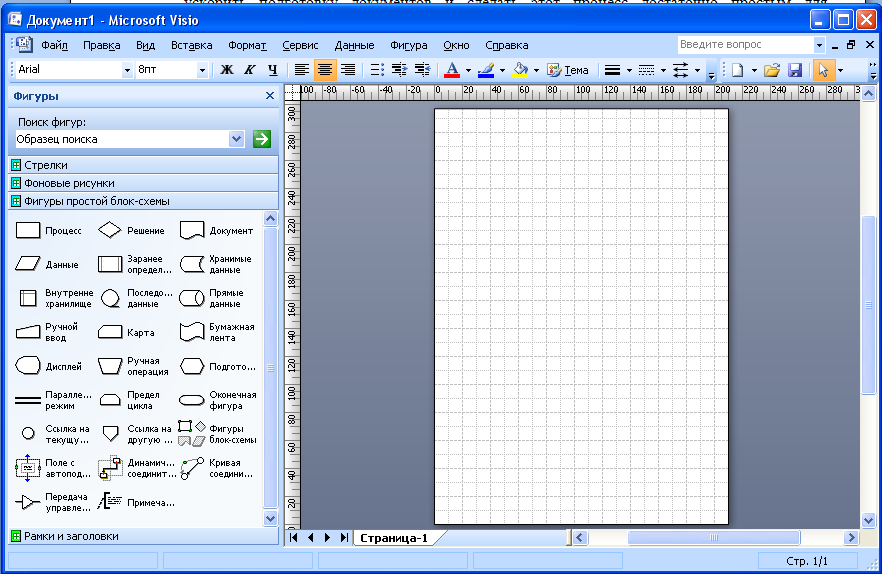Toggle bold Ж formatting
882x574 pixels.
227,70
